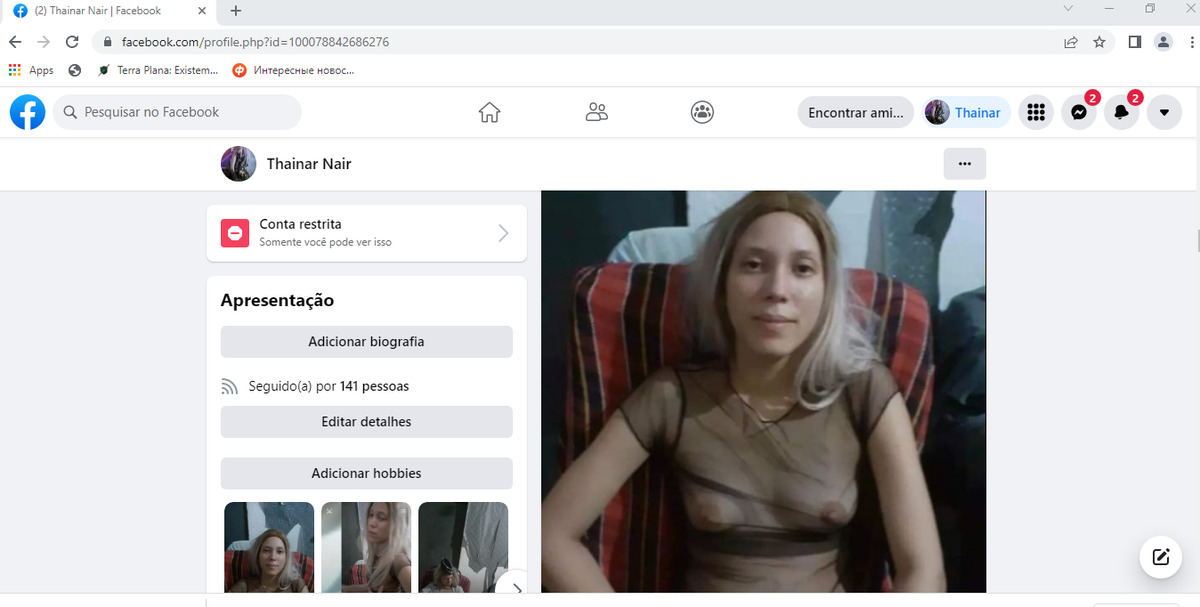Open the Facebook home feed icon
Screen dimensions: 1200x607
[489, 112]
